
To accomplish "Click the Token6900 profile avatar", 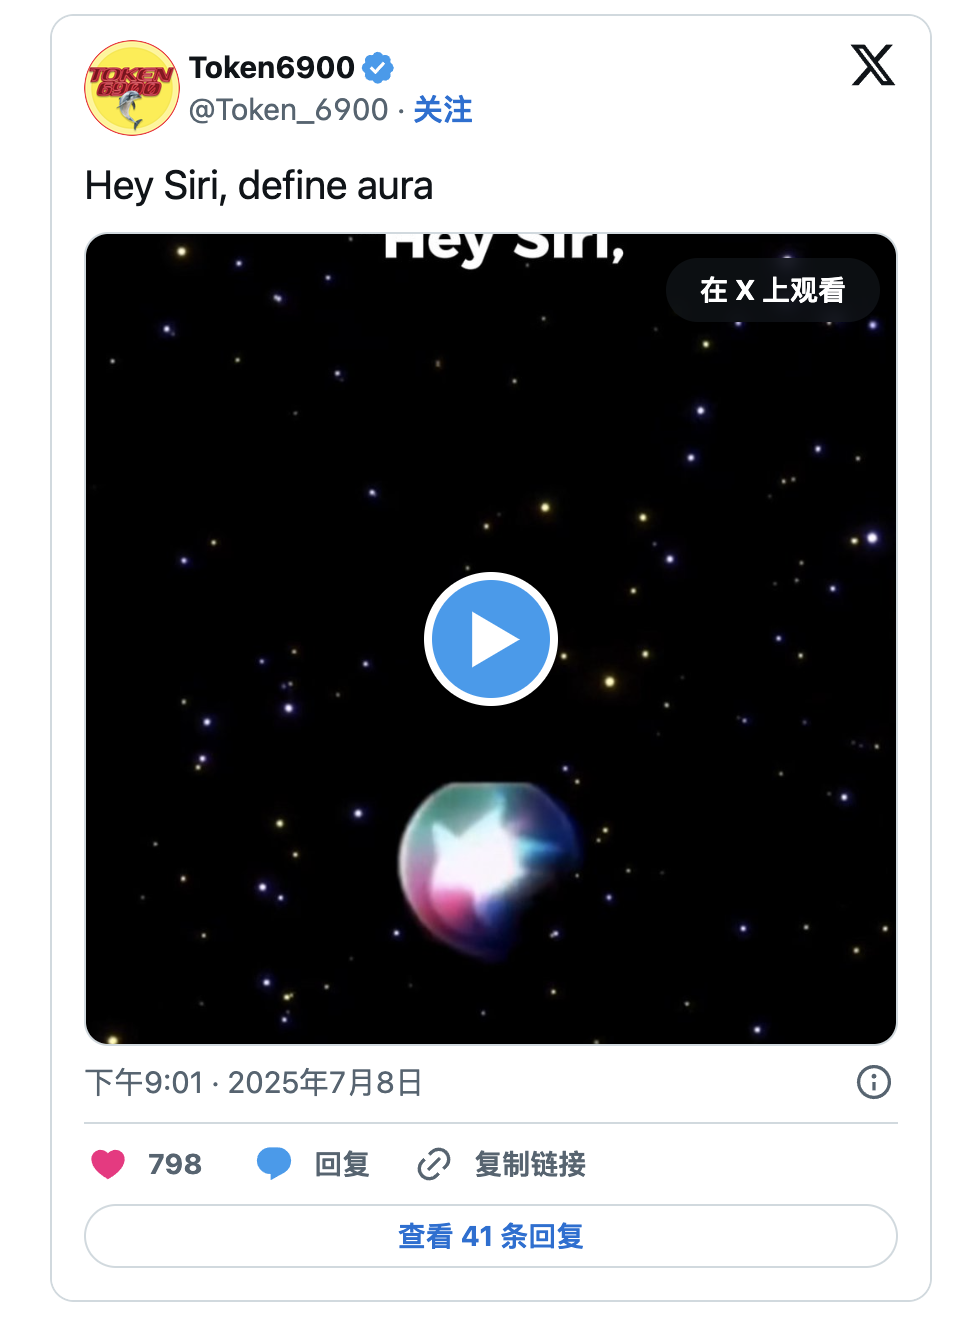I will click(132, 88).
